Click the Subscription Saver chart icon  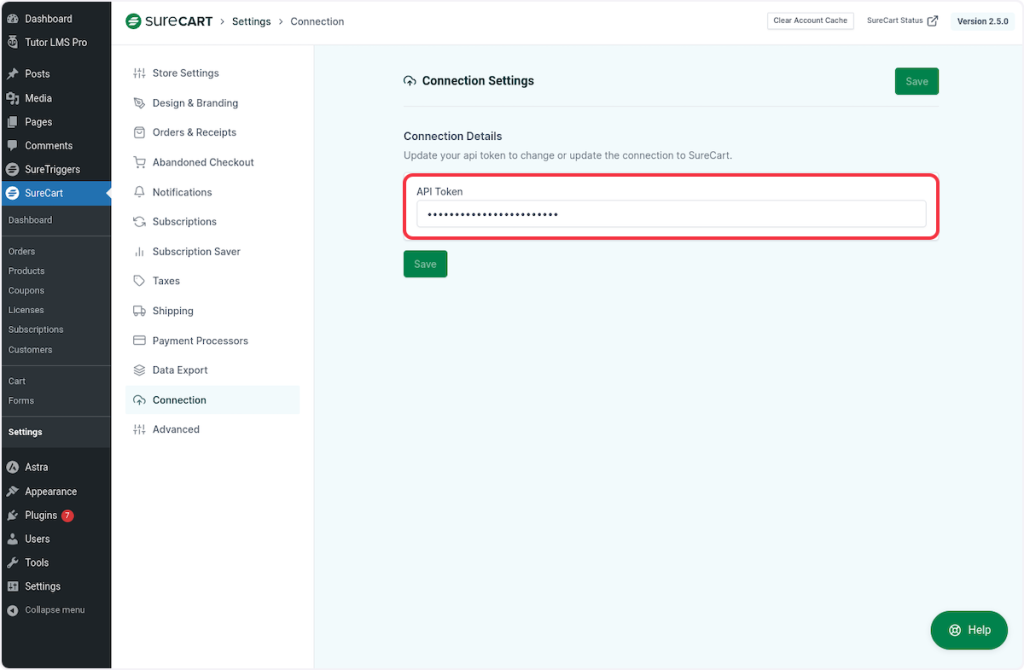[x=139, y=252]
